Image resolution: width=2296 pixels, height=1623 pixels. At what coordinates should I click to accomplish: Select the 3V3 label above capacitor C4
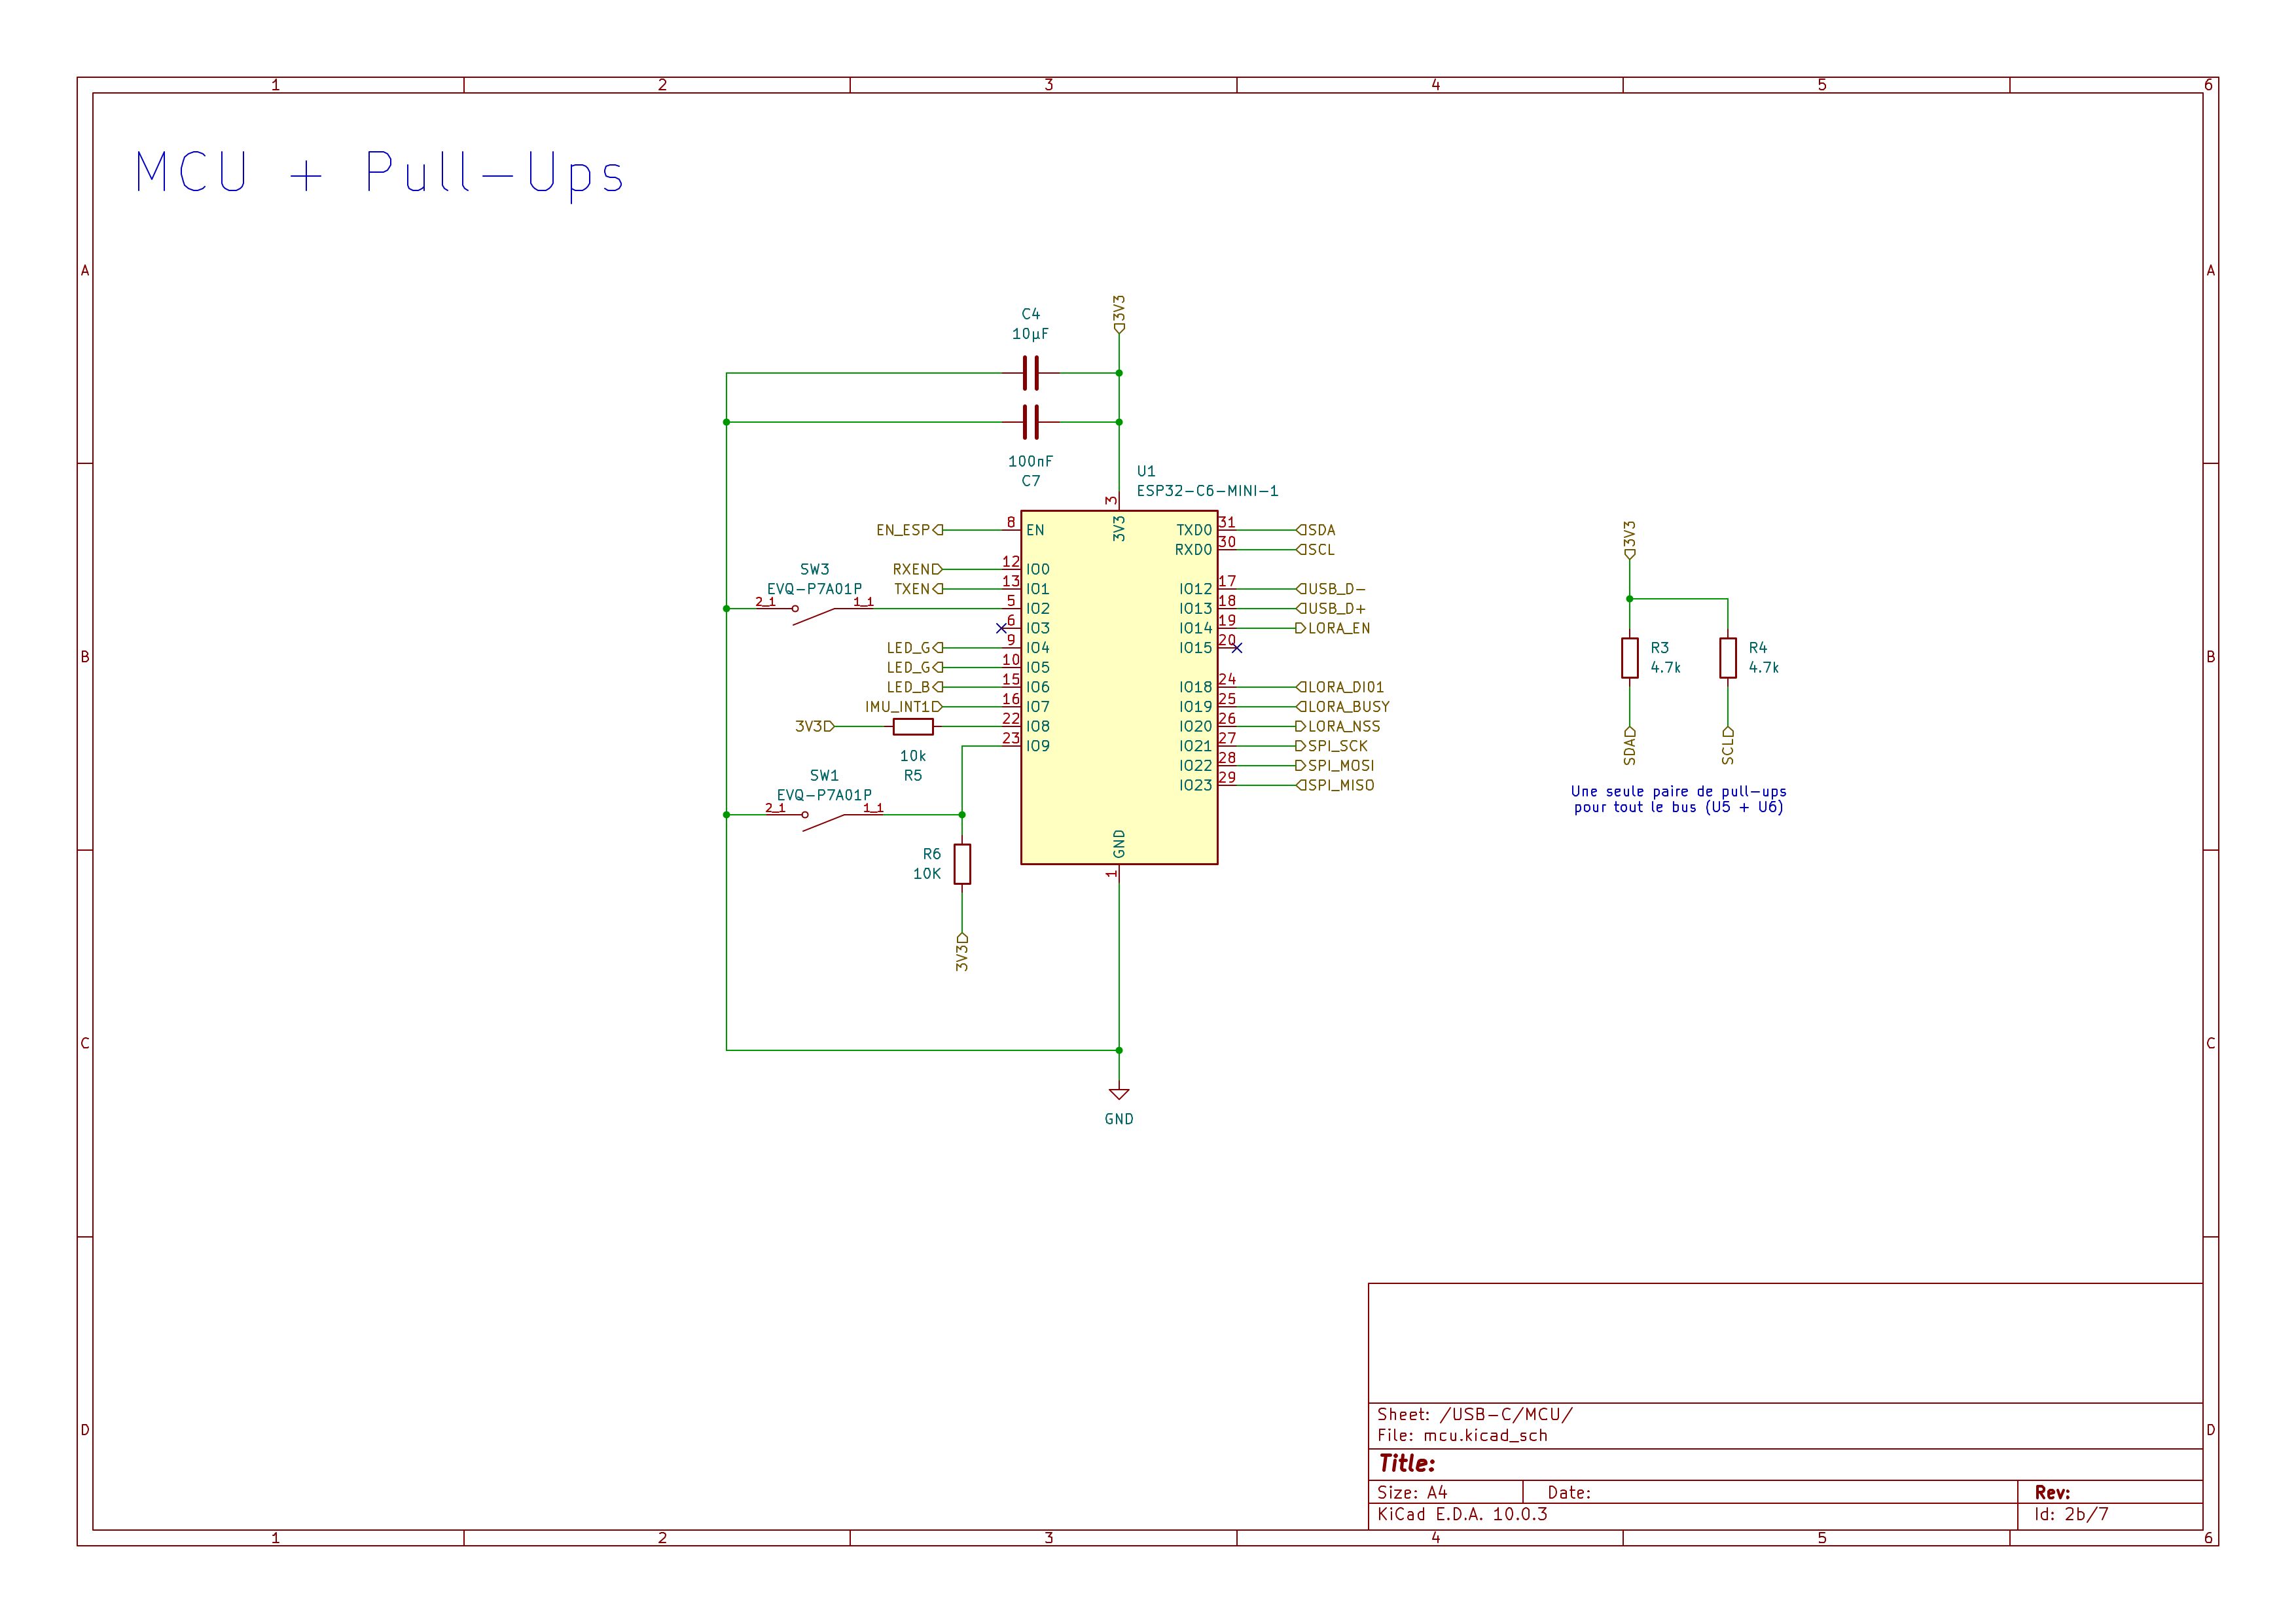click(1119, 314)
